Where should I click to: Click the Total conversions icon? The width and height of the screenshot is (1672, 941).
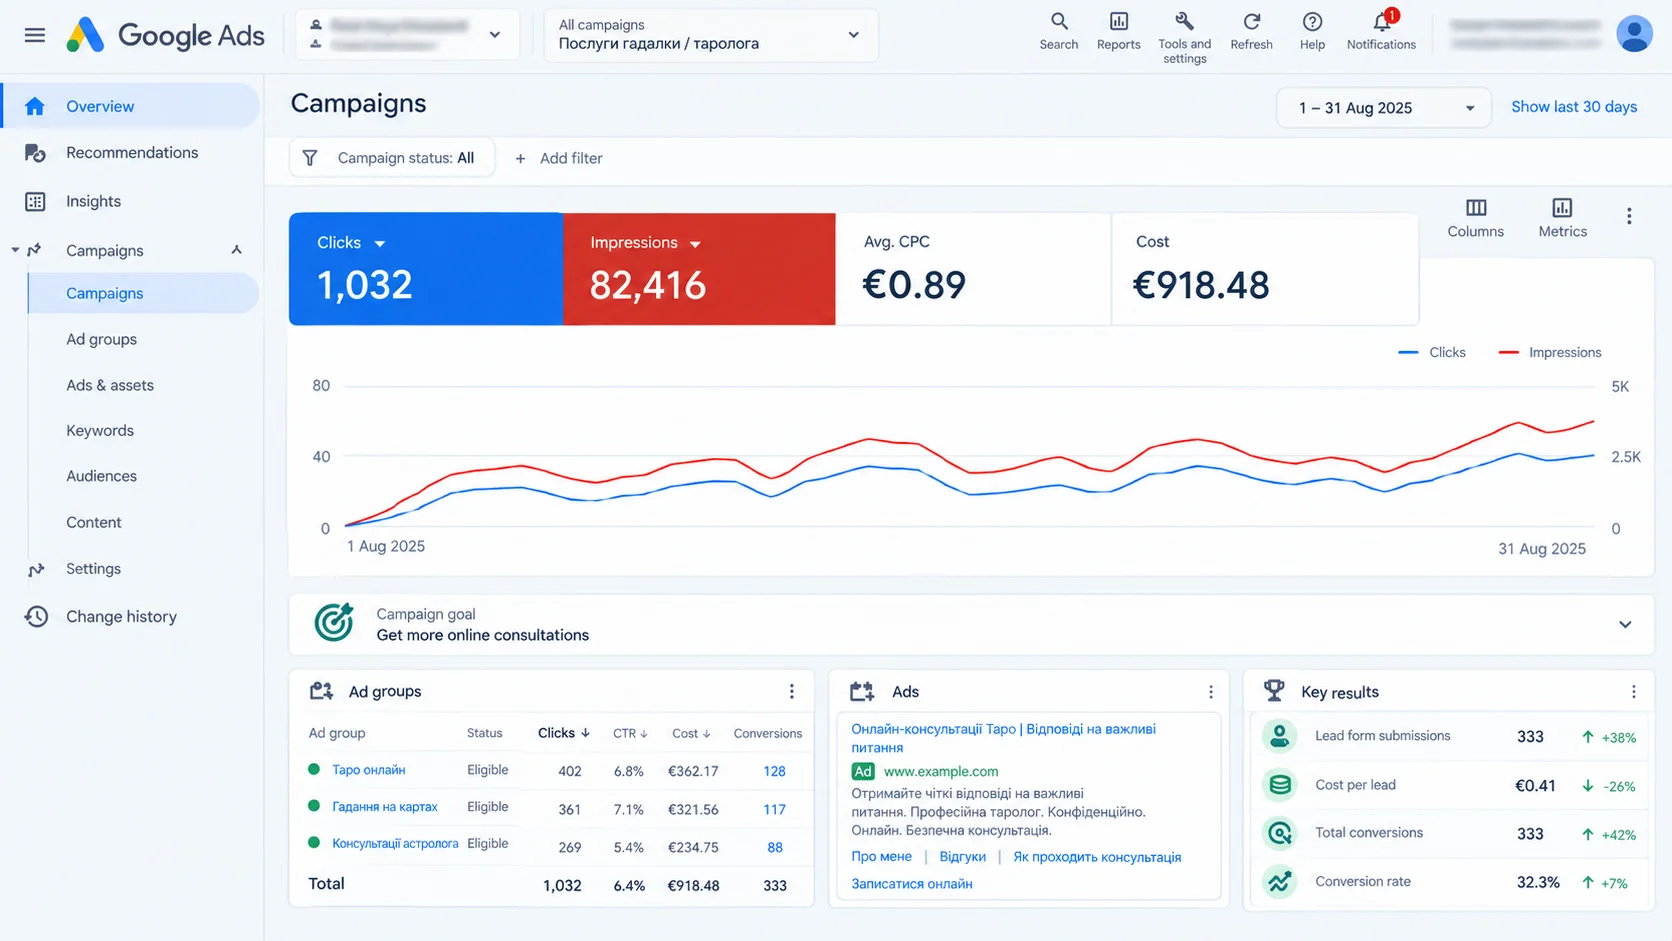click(1279, 833)
